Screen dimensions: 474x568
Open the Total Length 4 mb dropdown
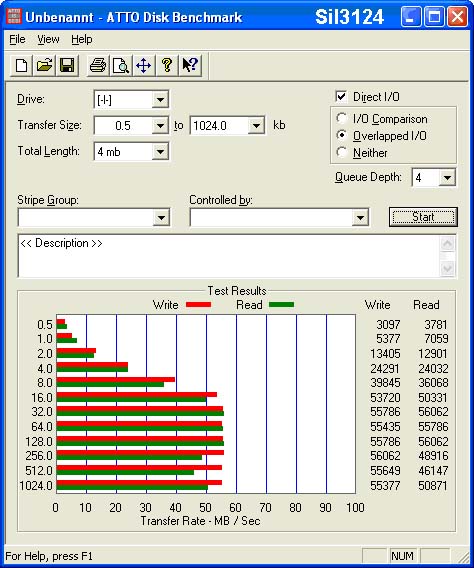pos(160,152)
